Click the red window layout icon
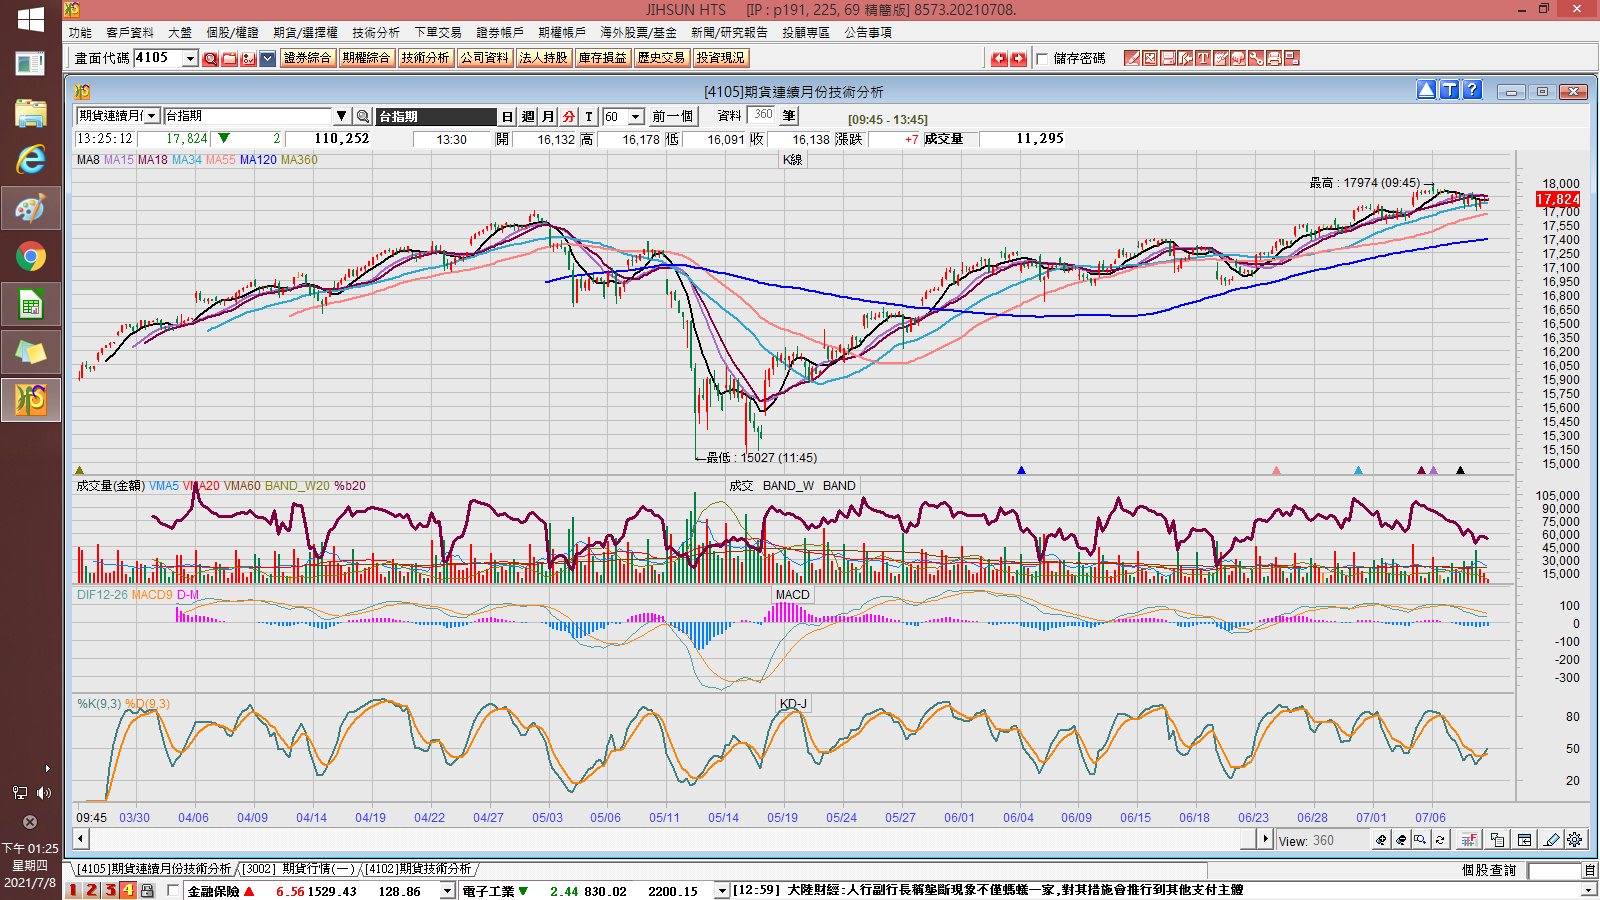Image resolution: width=1600 pixels, height=900 pixels. coord(1291,58)
